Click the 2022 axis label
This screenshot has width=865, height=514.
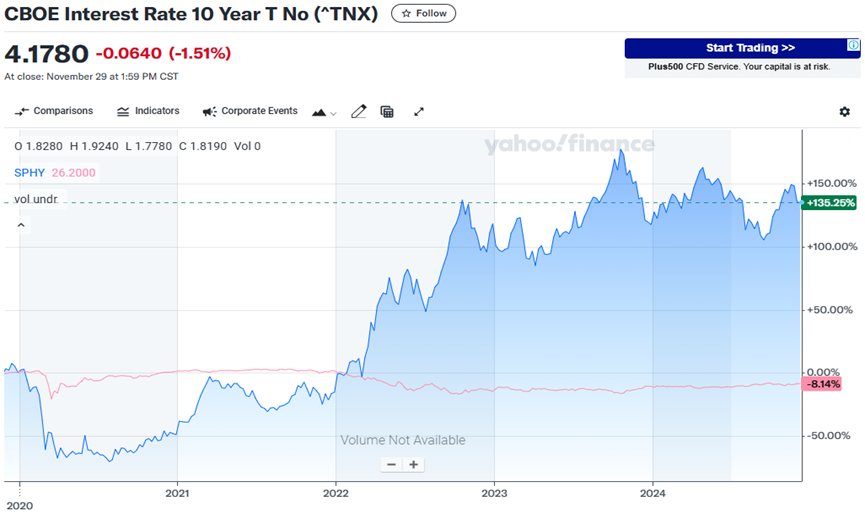click(335, 493)
